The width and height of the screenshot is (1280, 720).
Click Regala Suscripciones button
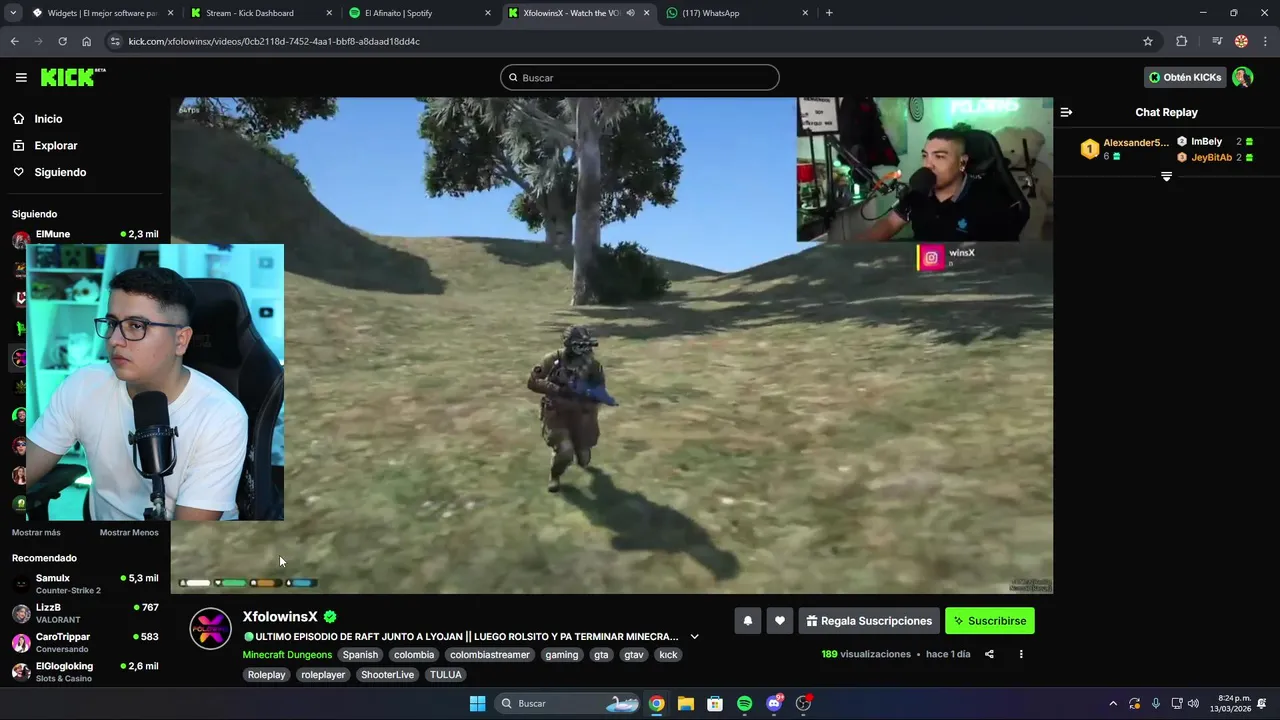pyautogui.click(x=869, y=621)
